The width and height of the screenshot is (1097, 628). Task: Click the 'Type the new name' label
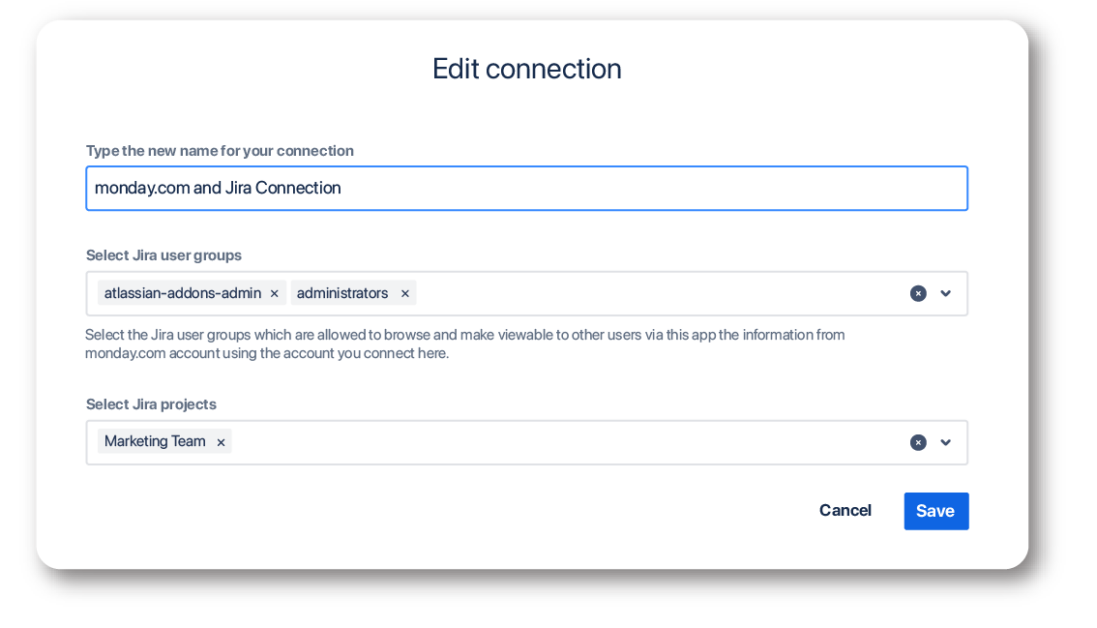220,151
